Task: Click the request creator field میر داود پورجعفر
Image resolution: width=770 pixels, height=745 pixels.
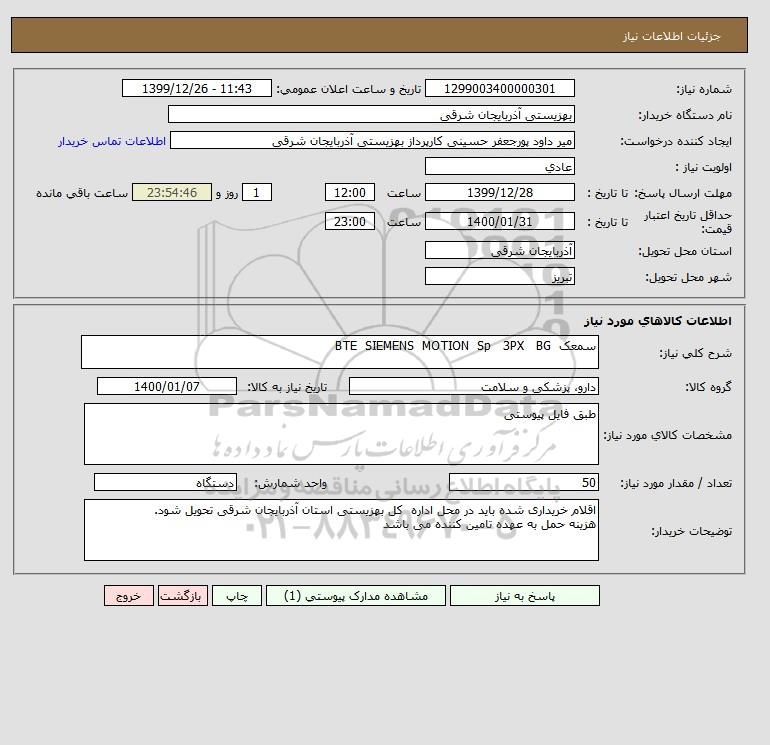Action: click(372, 140)
